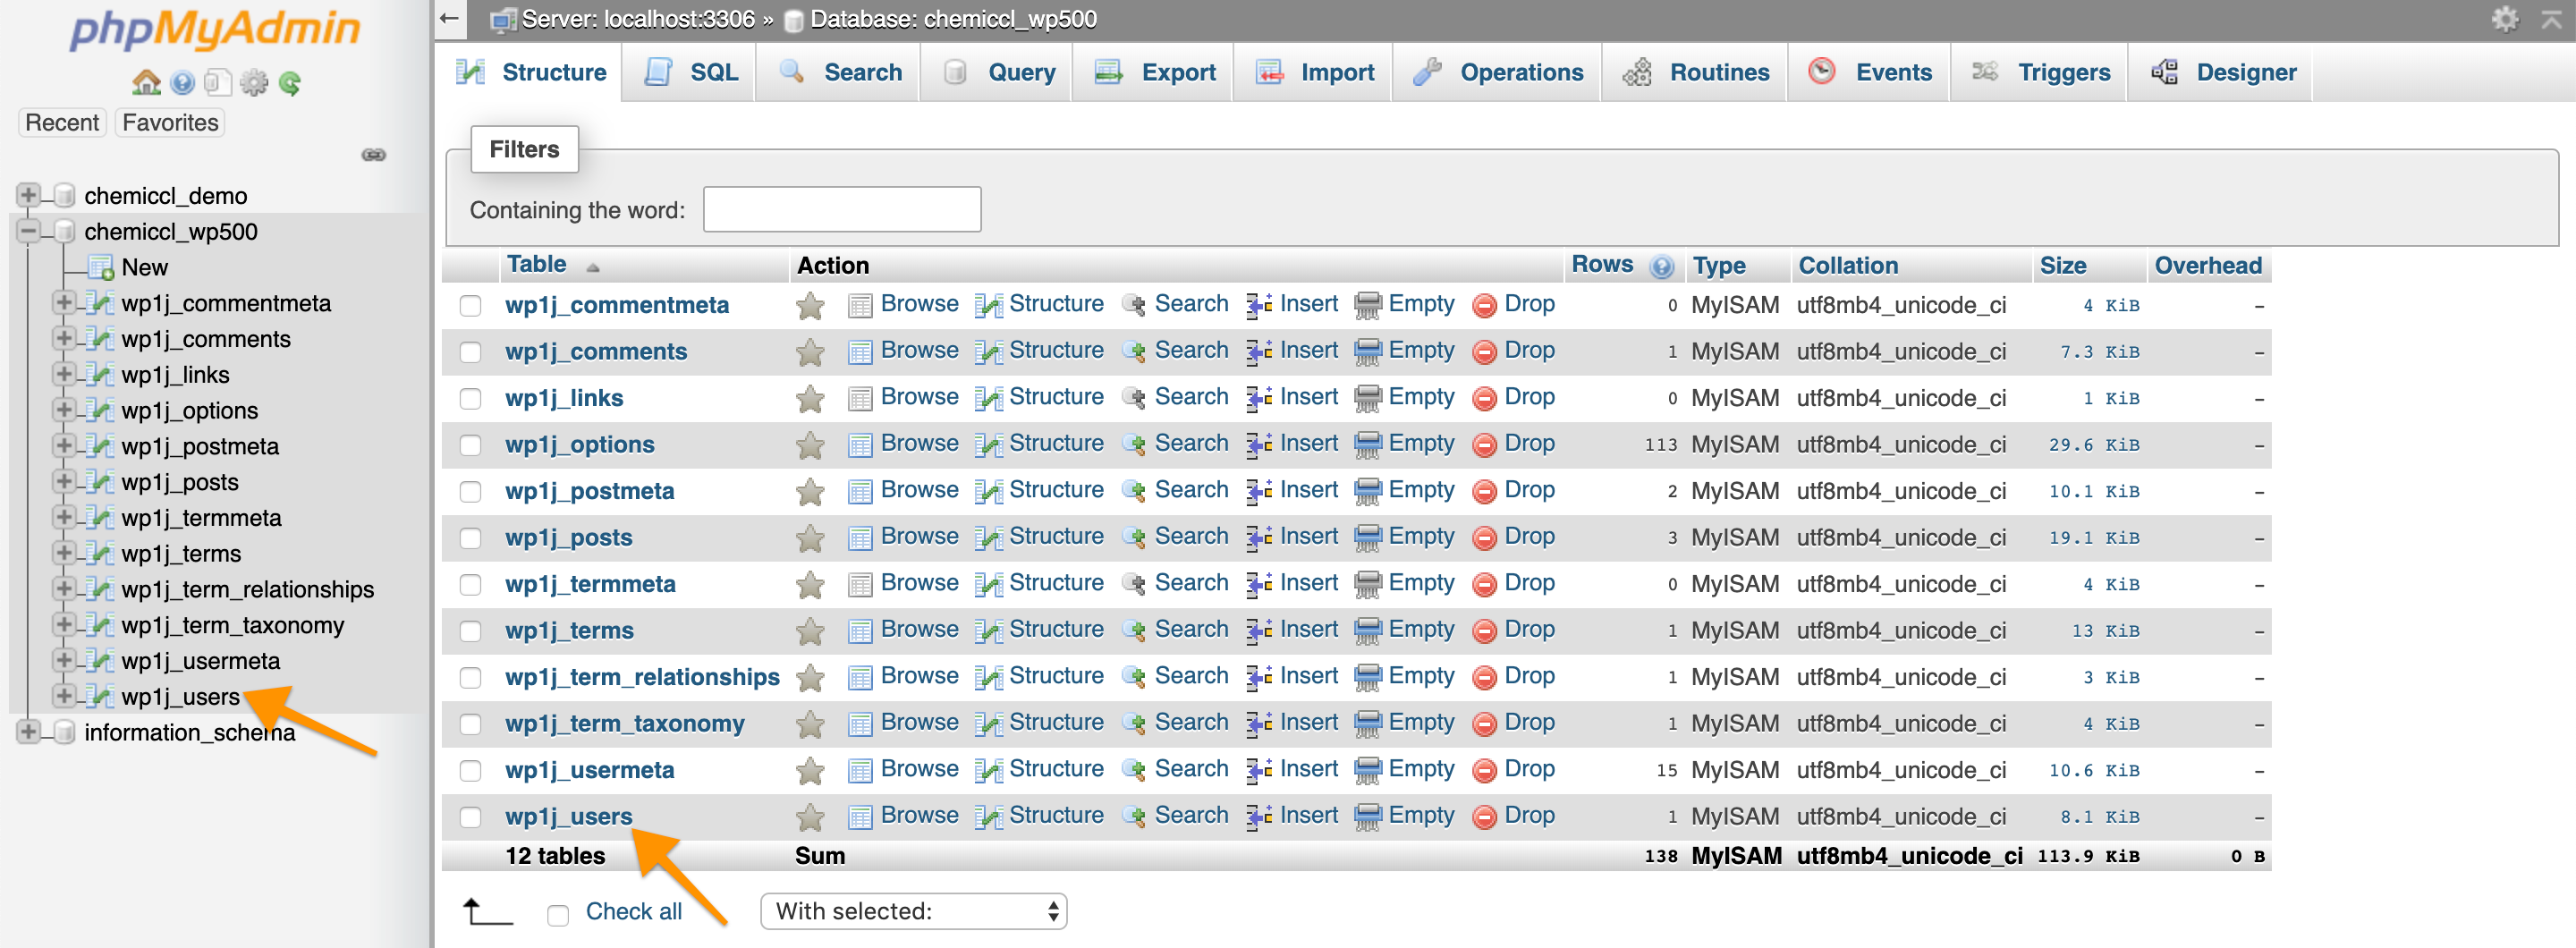Click the 'Containing the word' filter field

[842, 209]
